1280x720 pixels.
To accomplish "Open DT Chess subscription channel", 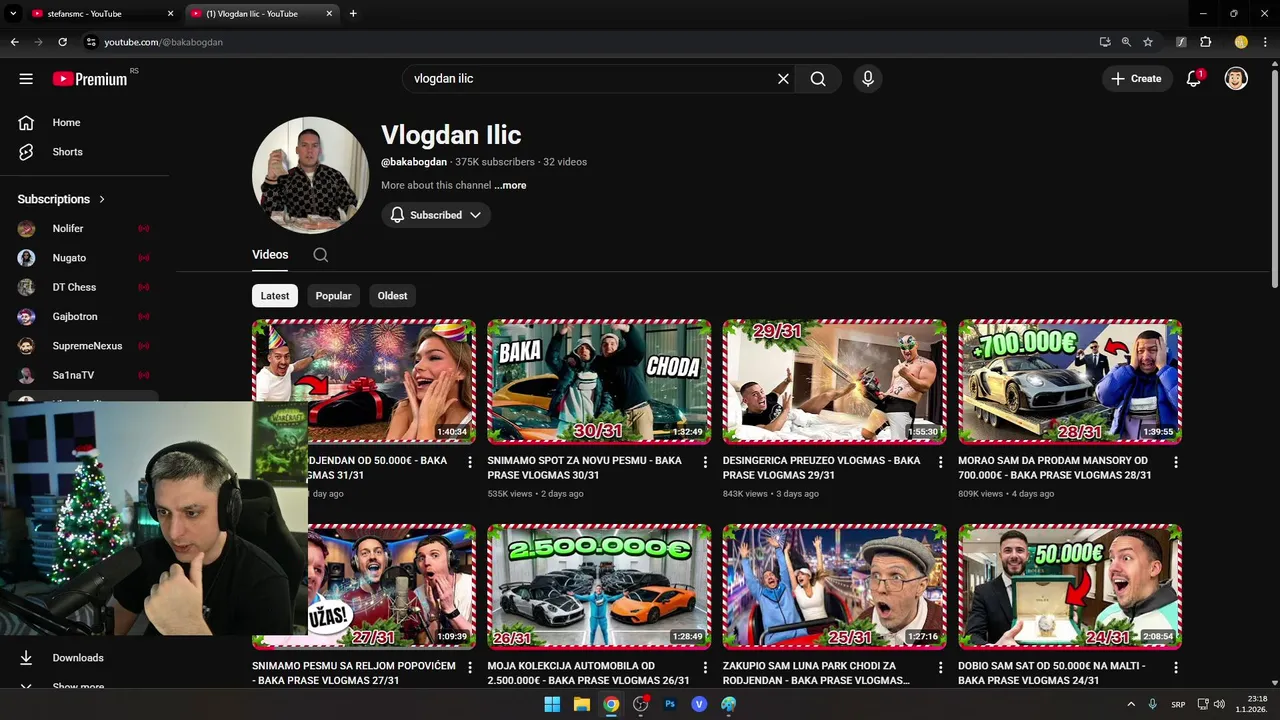I will (84, 287).
